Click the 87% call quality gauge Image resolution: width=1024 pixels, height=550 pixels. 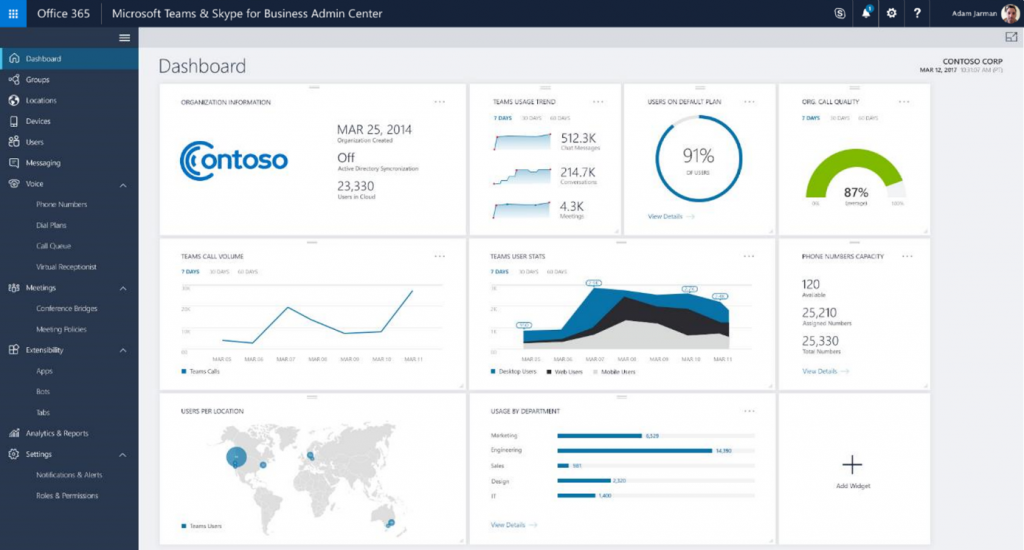[x=856, y=173]
